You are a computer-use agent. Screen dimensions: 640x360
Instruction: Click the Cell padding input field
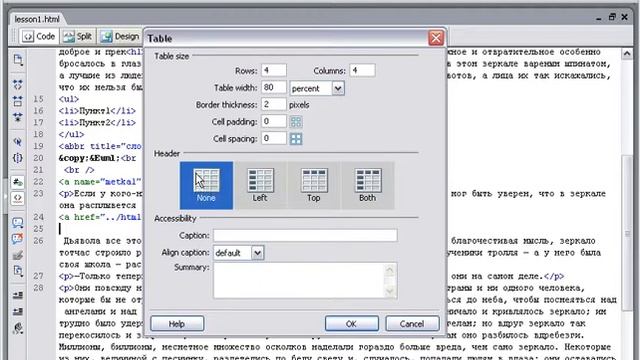coord(273,122)
